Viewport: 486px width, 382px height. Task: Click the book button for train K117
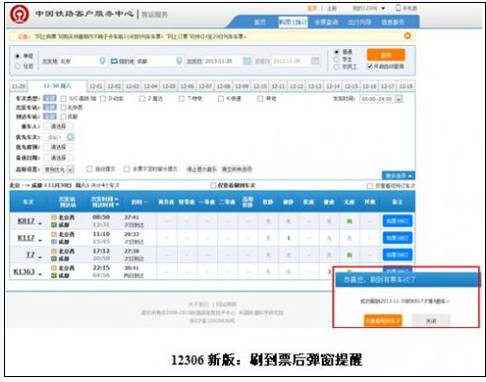tap(397, 238)
